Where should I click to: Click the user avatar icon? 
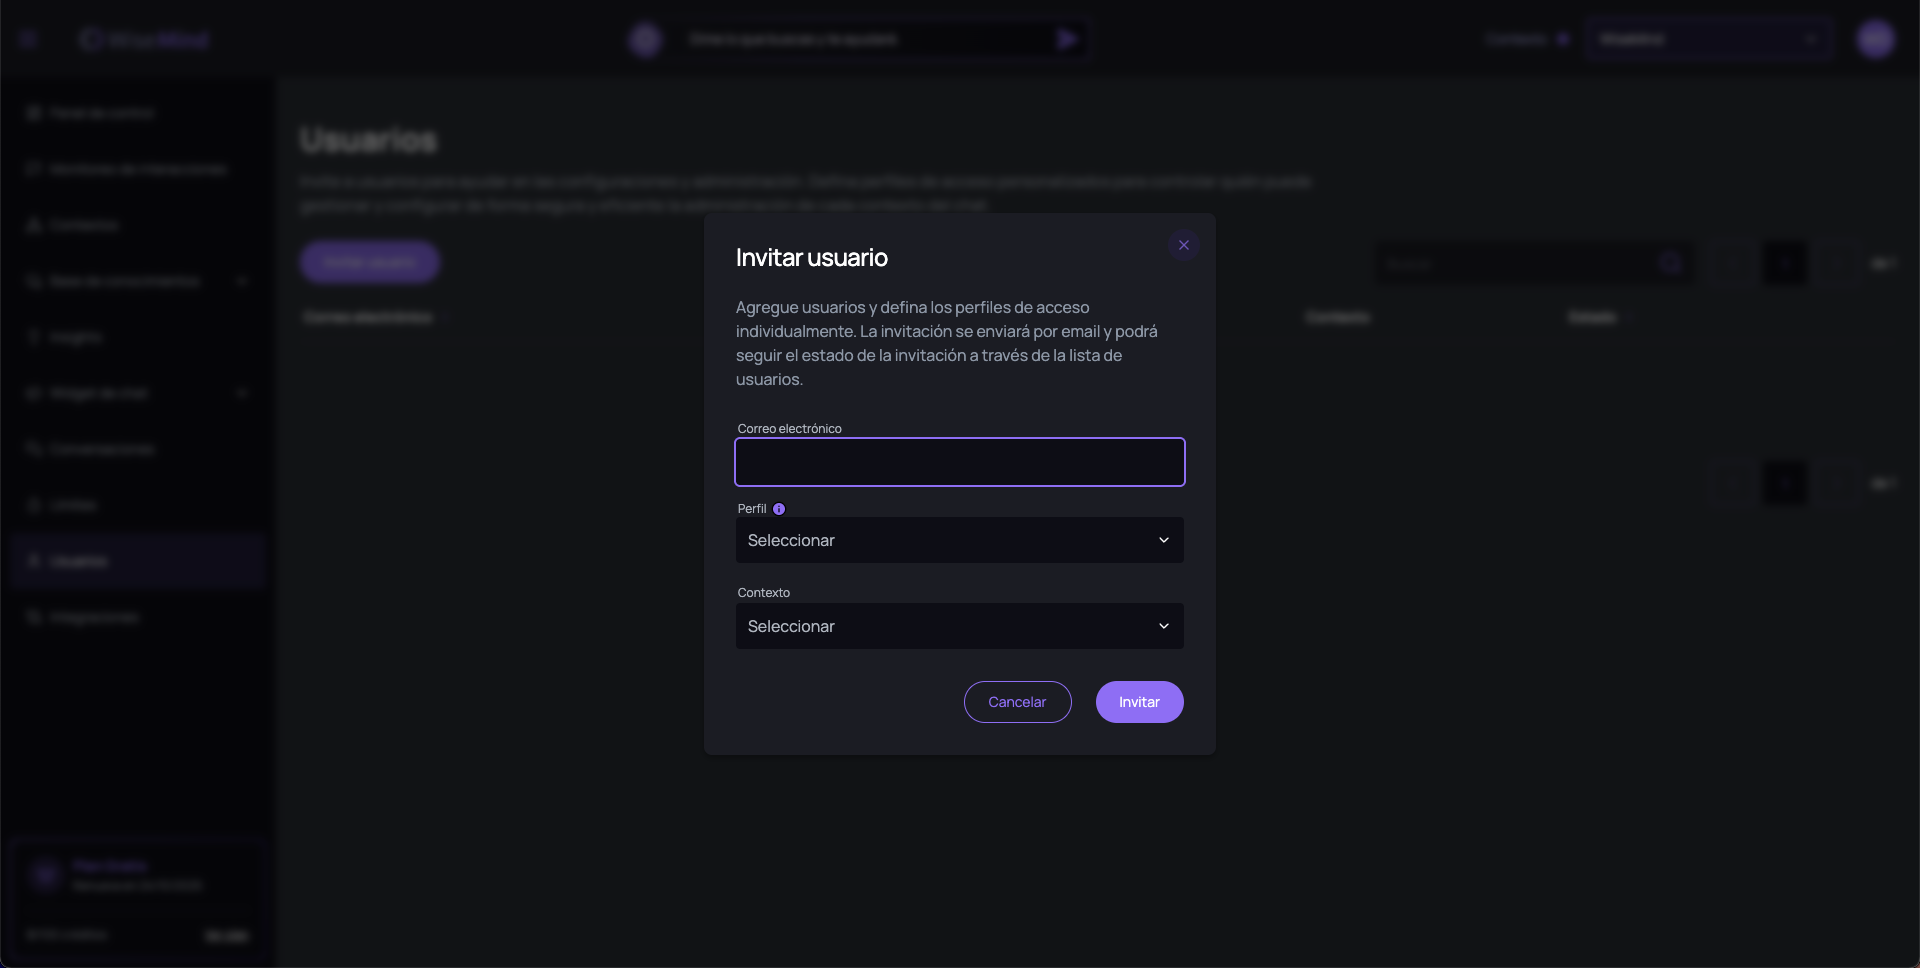point(1875,39)
